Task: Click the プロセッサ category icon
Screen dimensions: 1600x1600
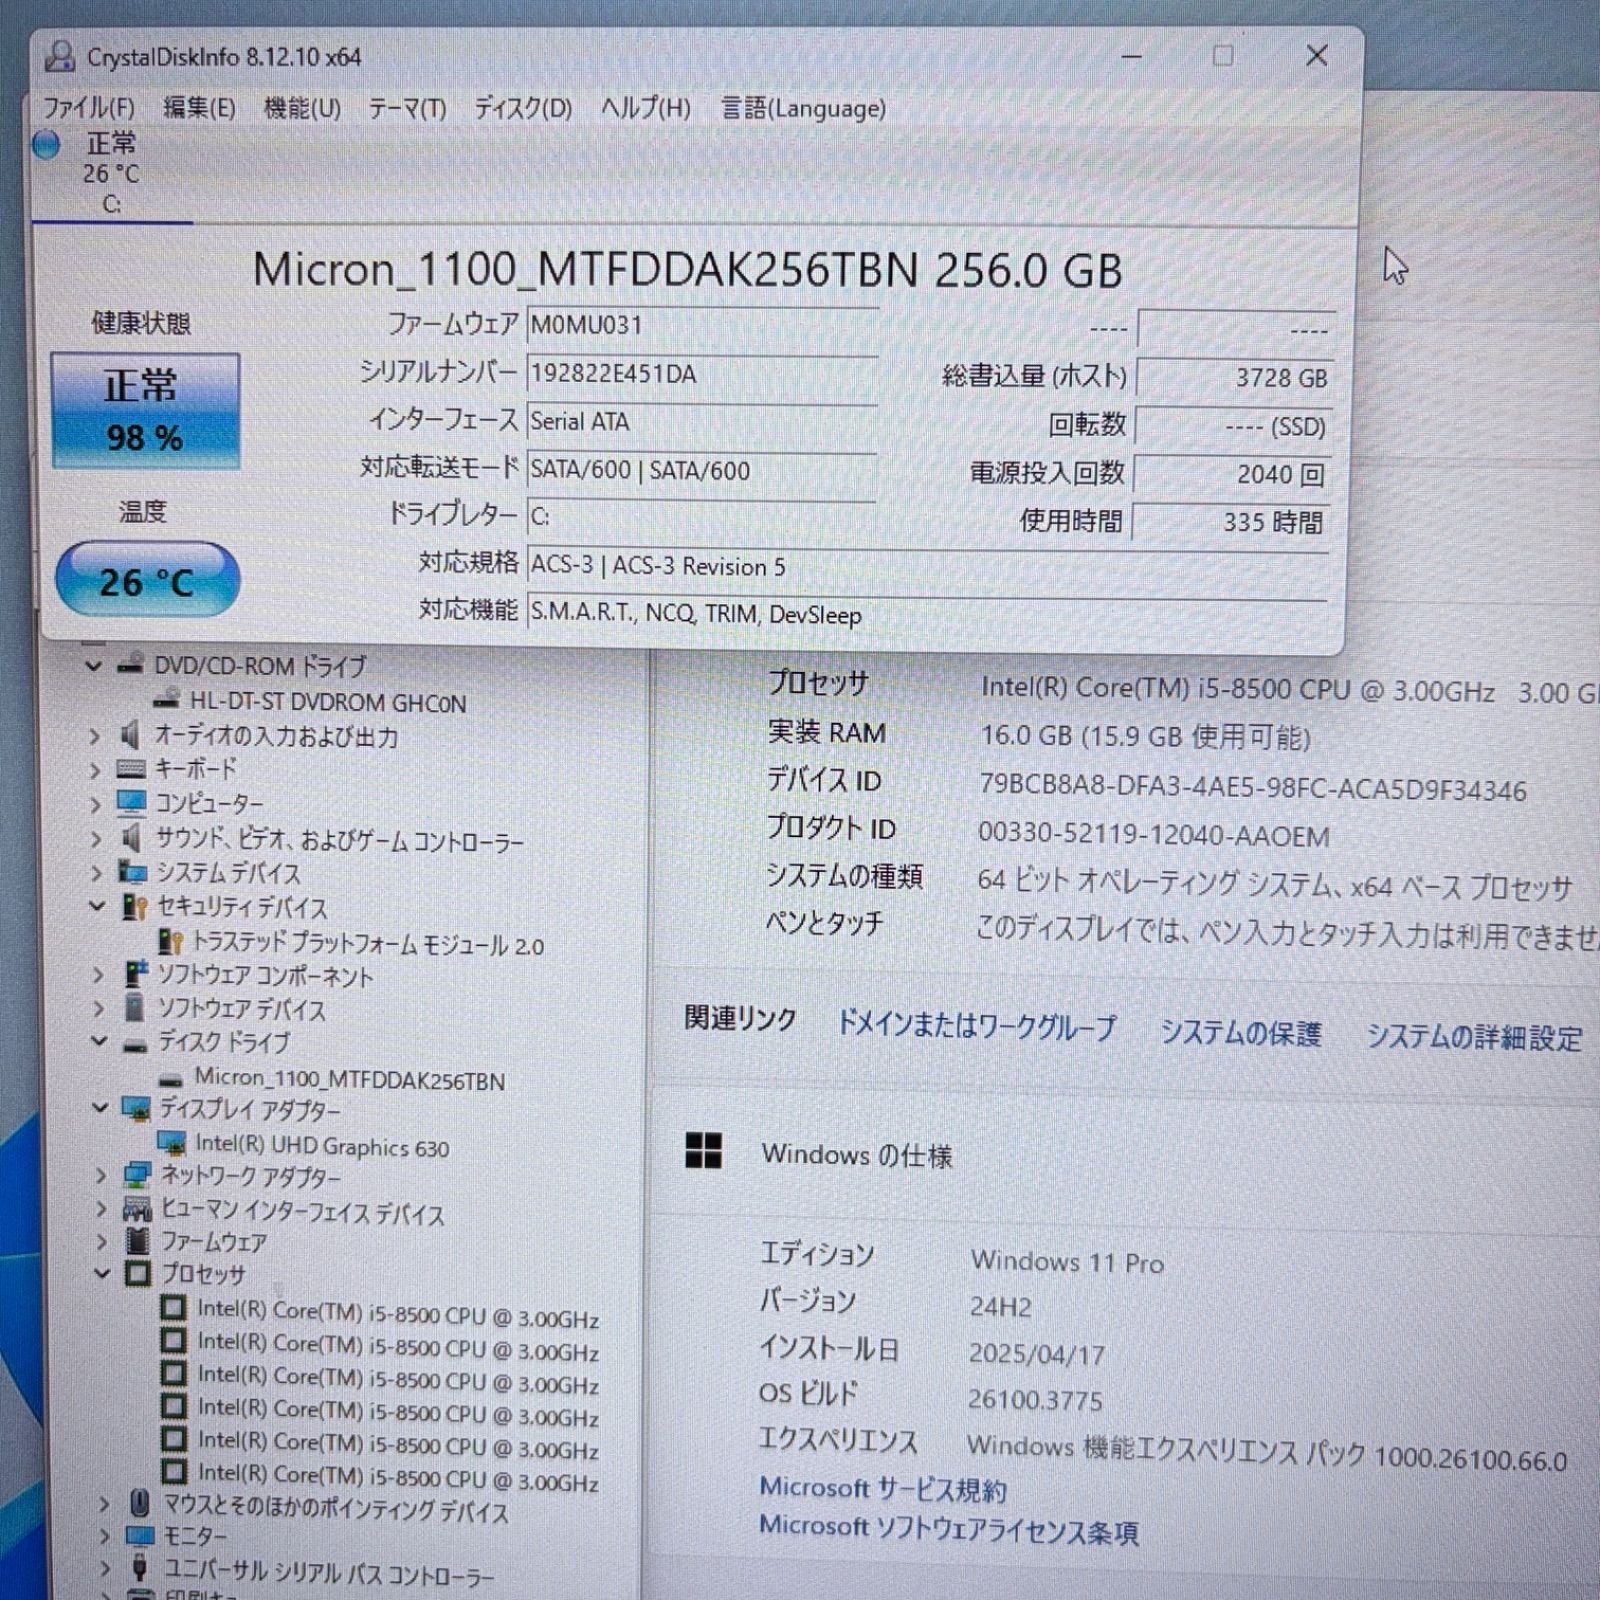Action: [138, 1273]
